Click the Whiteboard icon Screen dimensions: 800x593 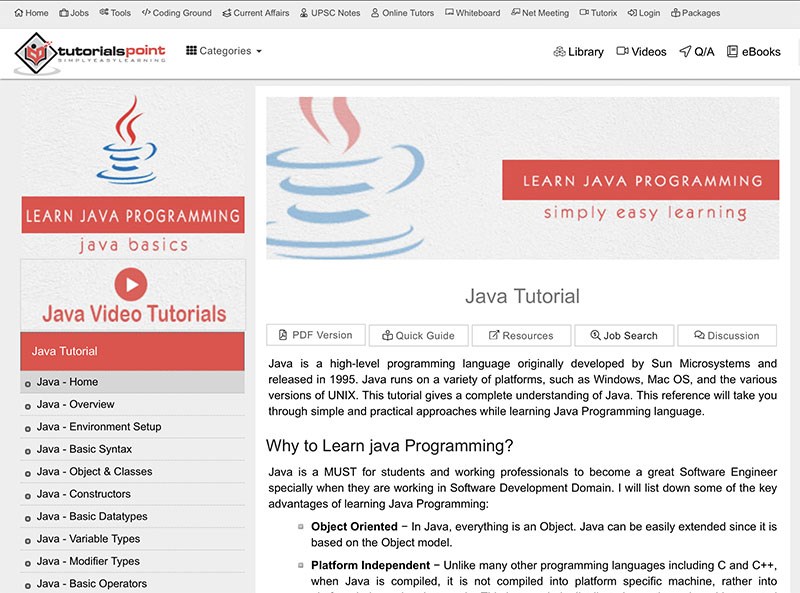[x=473, y=13]
